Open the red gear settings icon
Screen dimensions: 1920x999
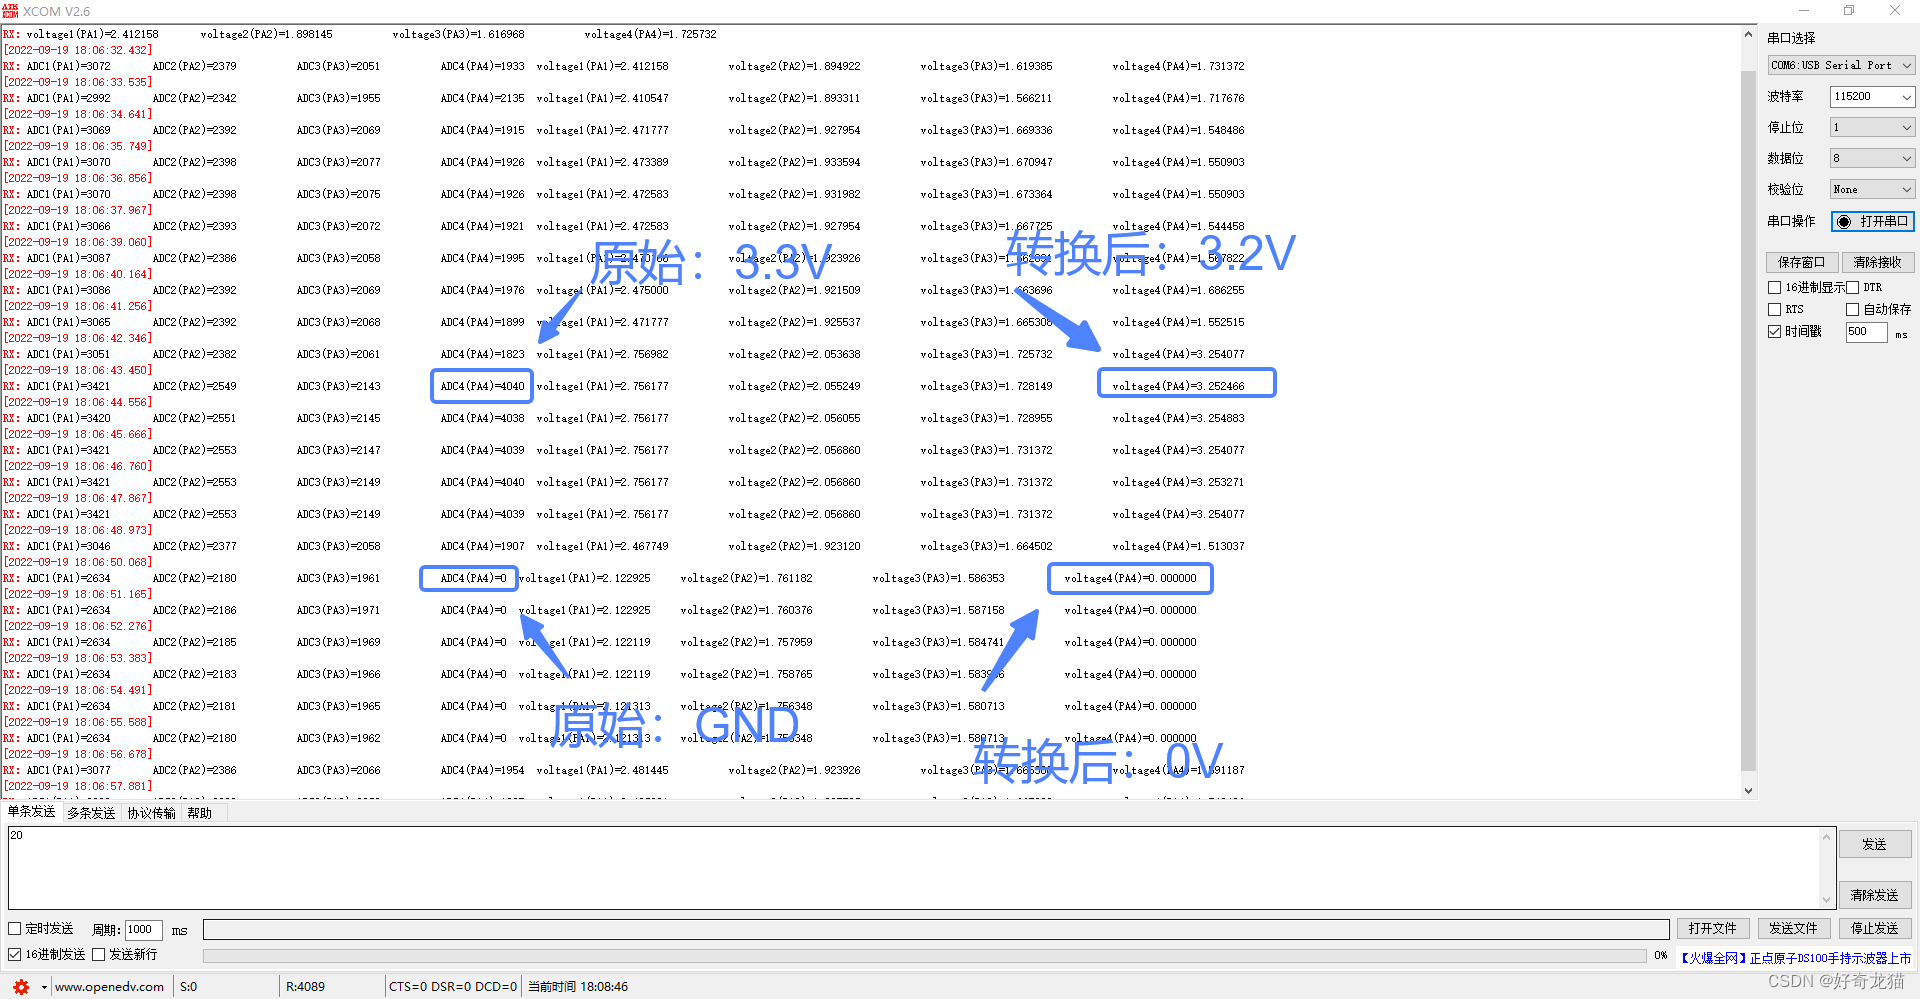[x=21, y=987]
